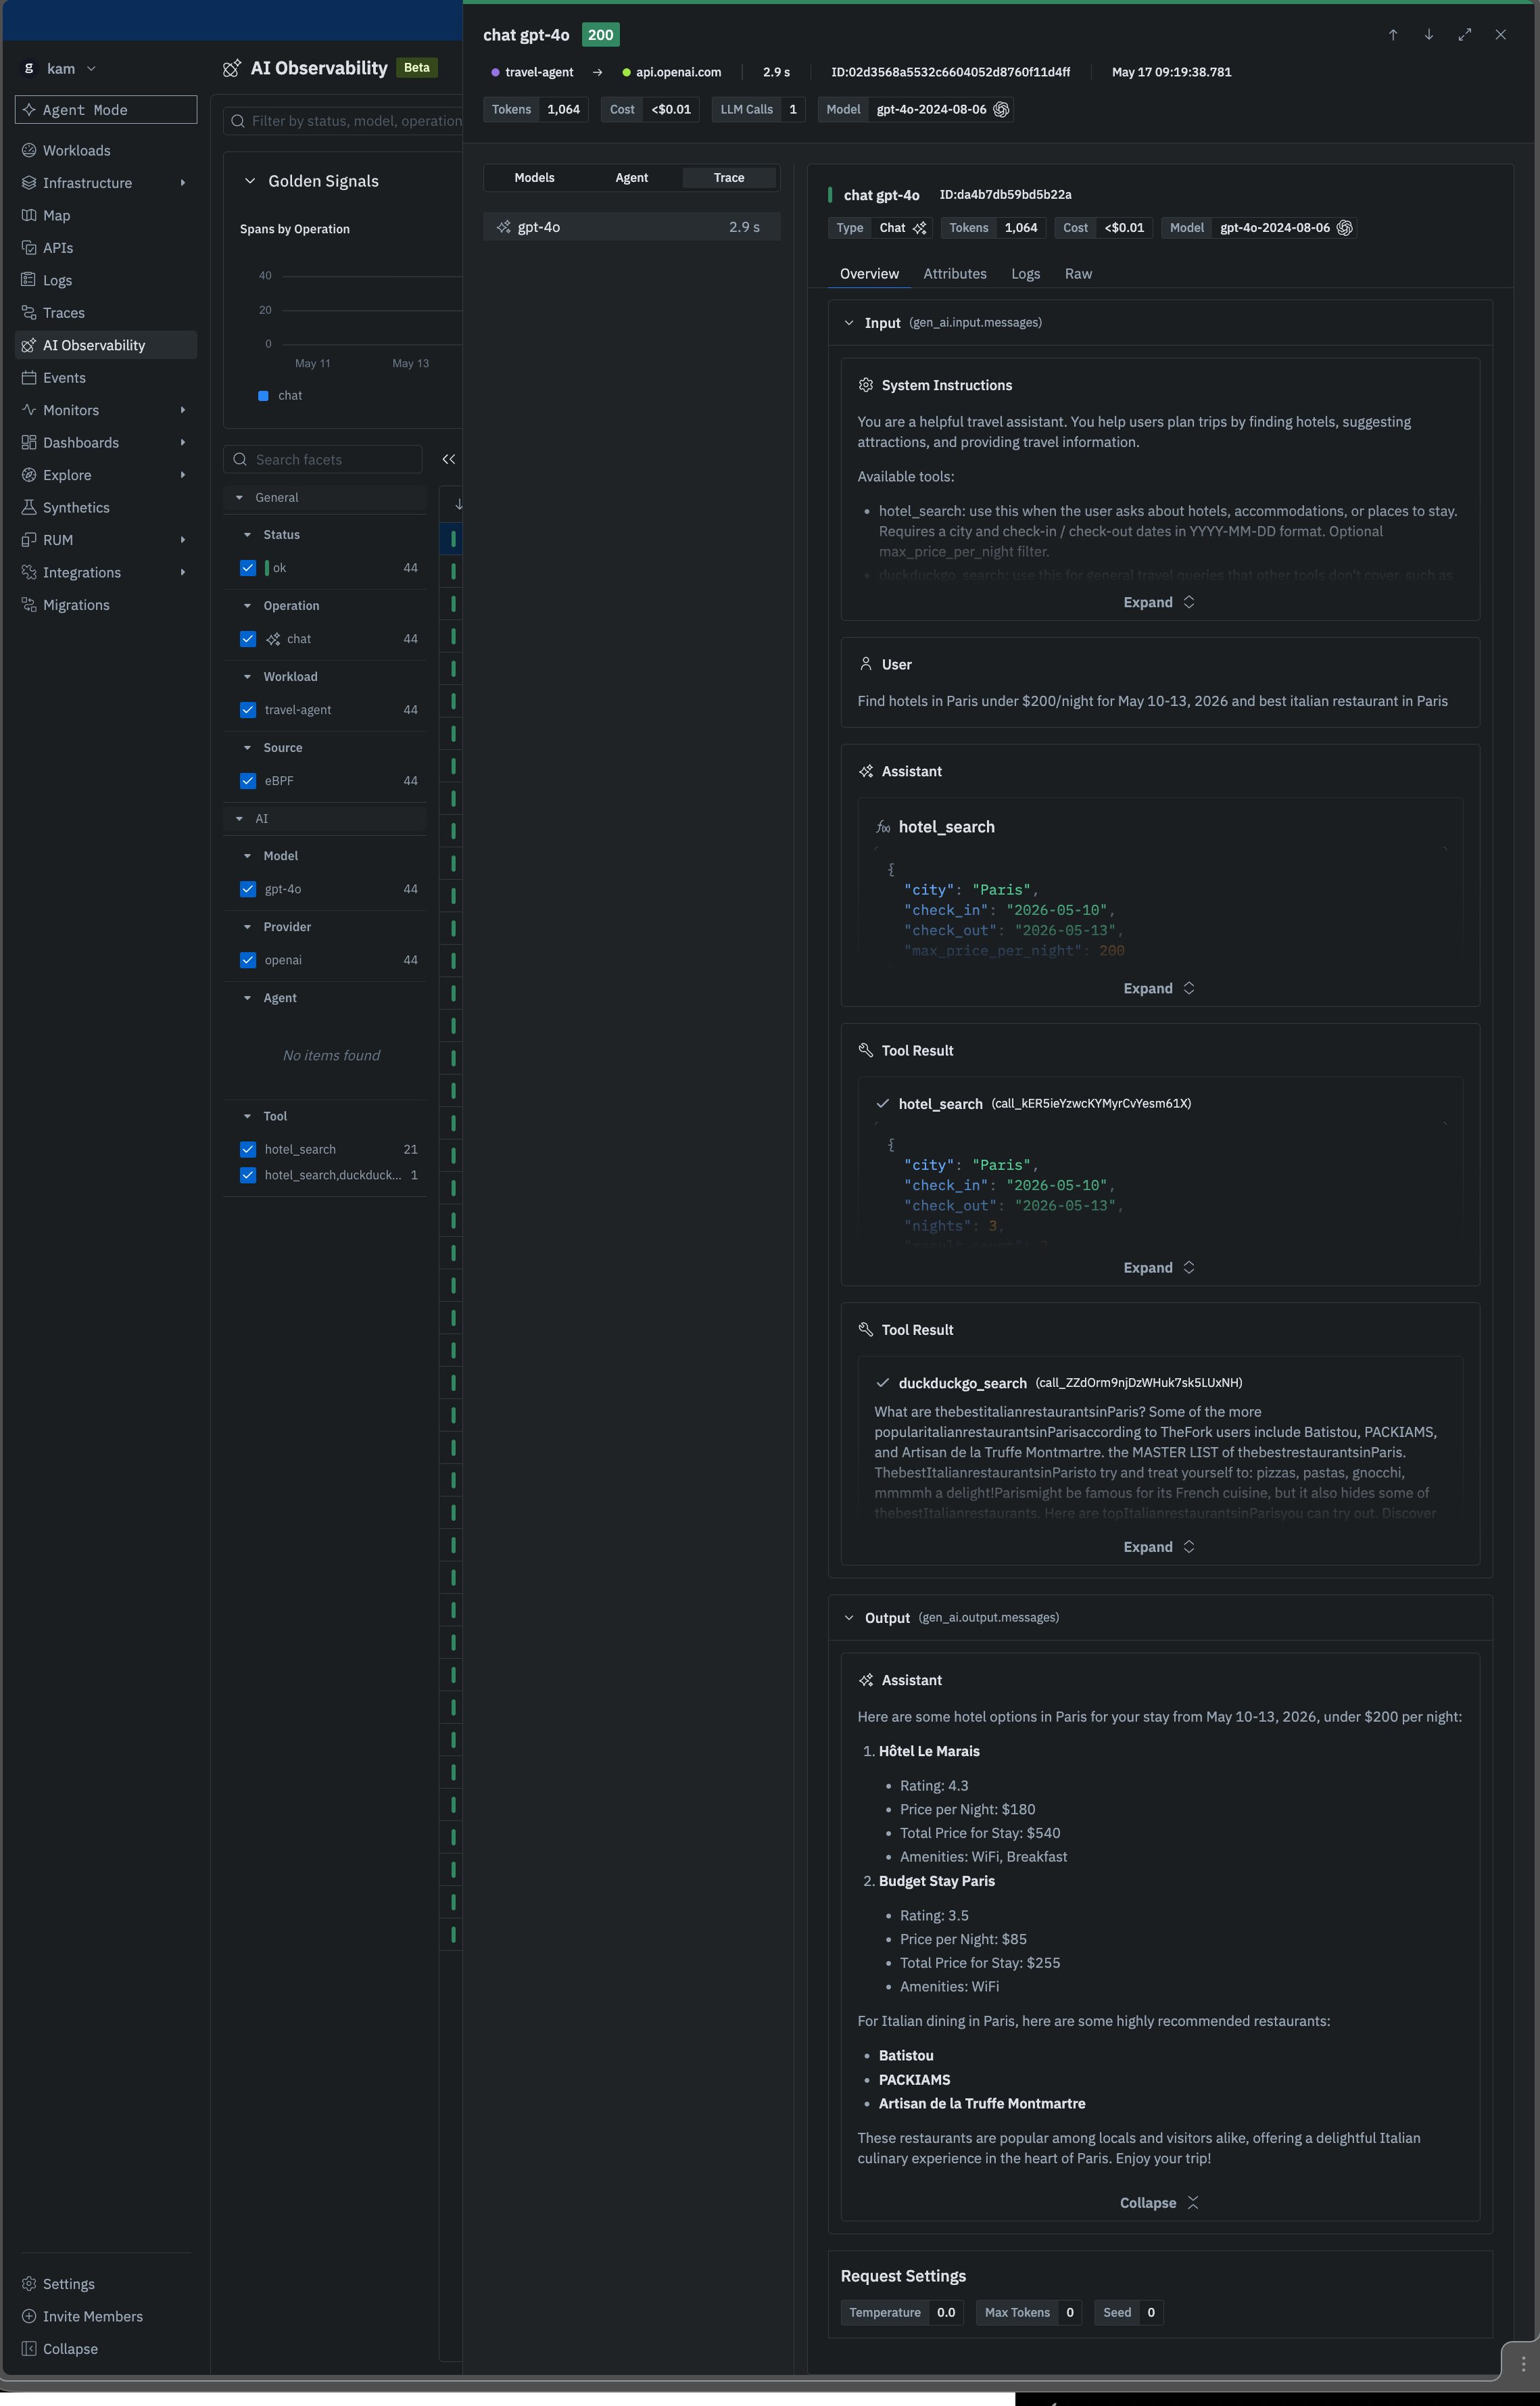Uncheck the chat operation filter
This screenshot has width=1540, height=2406.
pyautogui.click(x=248, y=639)
